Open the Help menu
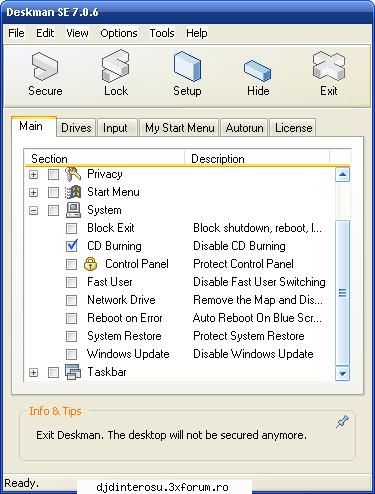375x494 pixels. (197, 33)
